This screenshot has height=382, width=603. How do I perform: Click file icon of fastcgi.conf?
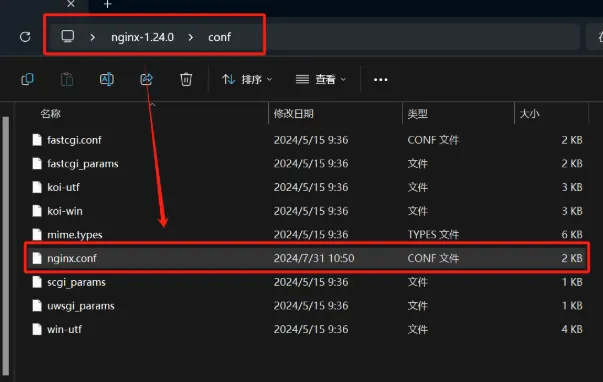37,140
